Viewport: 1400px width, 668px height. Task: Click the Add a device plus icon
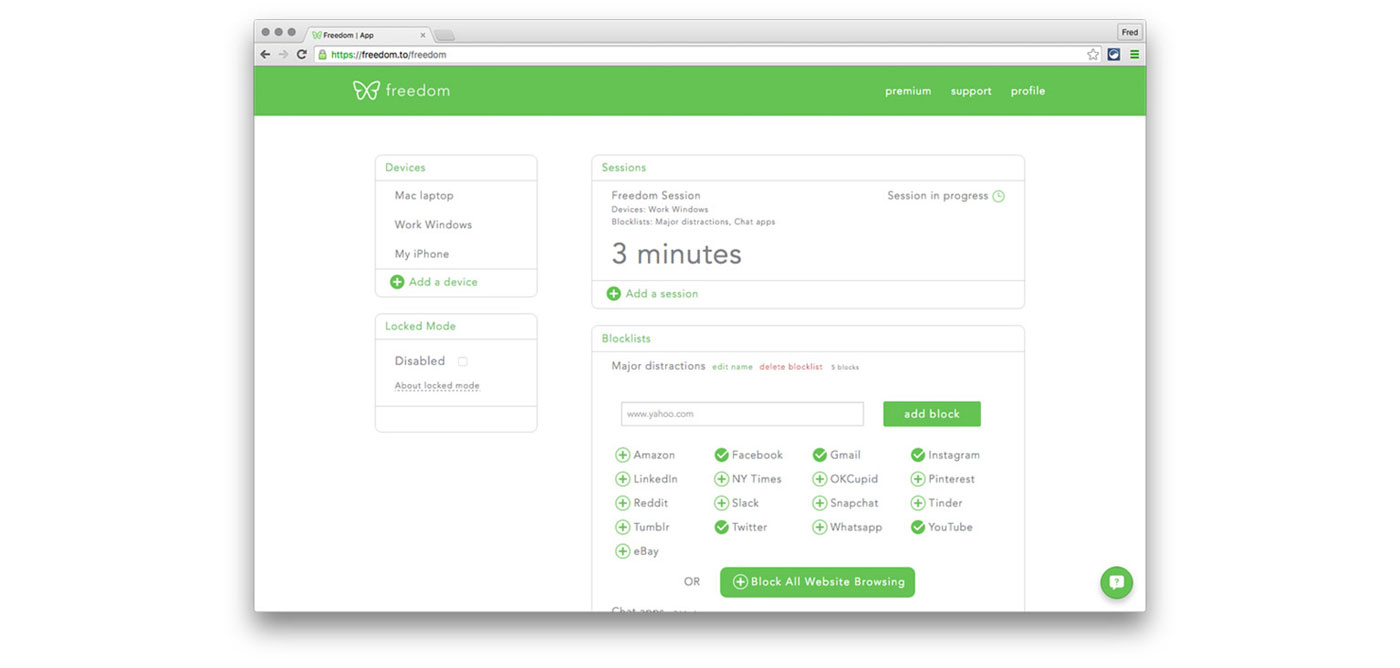click(399, 282)
